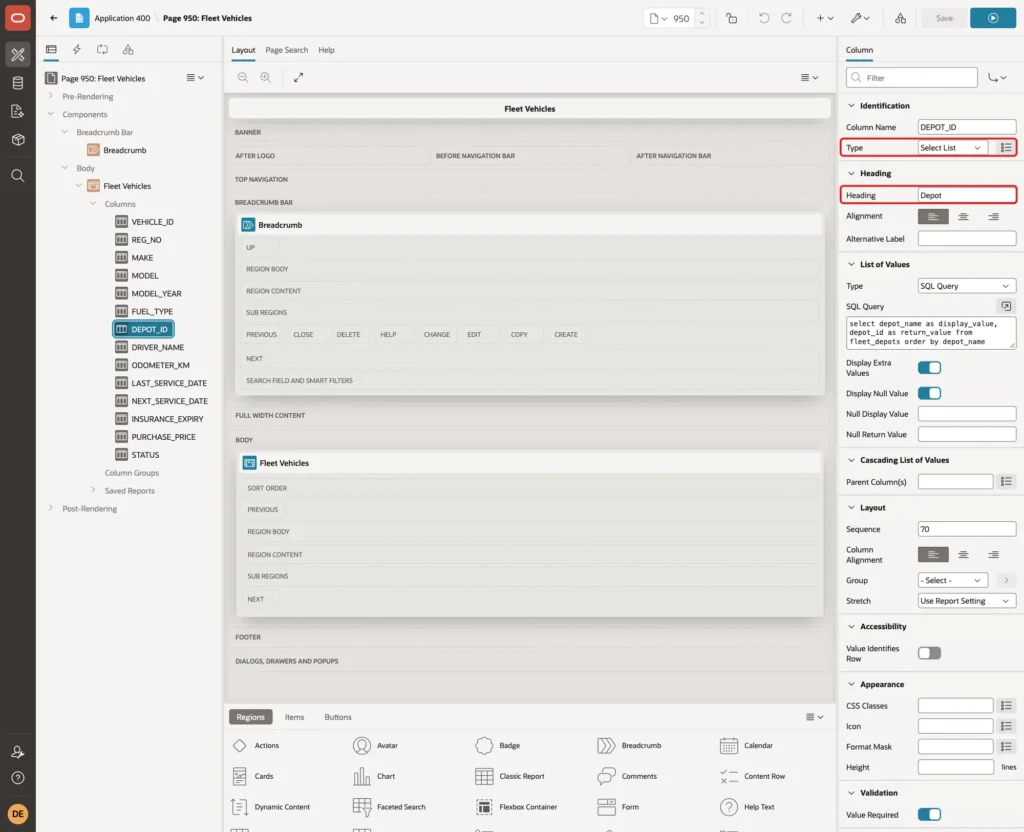Expand the layout to full screen
This screenshot has height=832, width=1024.
pyautogui.click(x=298, y=77)
